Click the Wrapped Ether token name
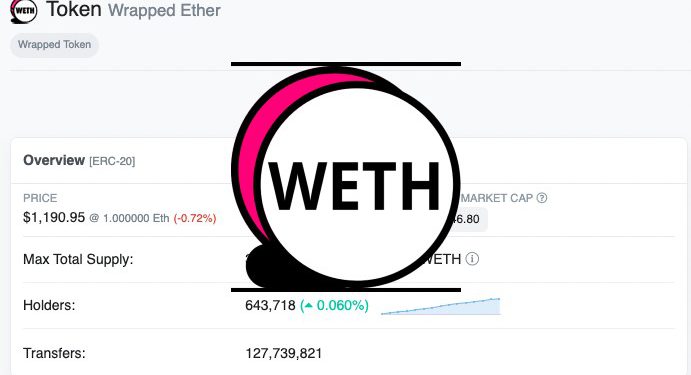Screen dimensions: 691x375 [x=164, y=10]
